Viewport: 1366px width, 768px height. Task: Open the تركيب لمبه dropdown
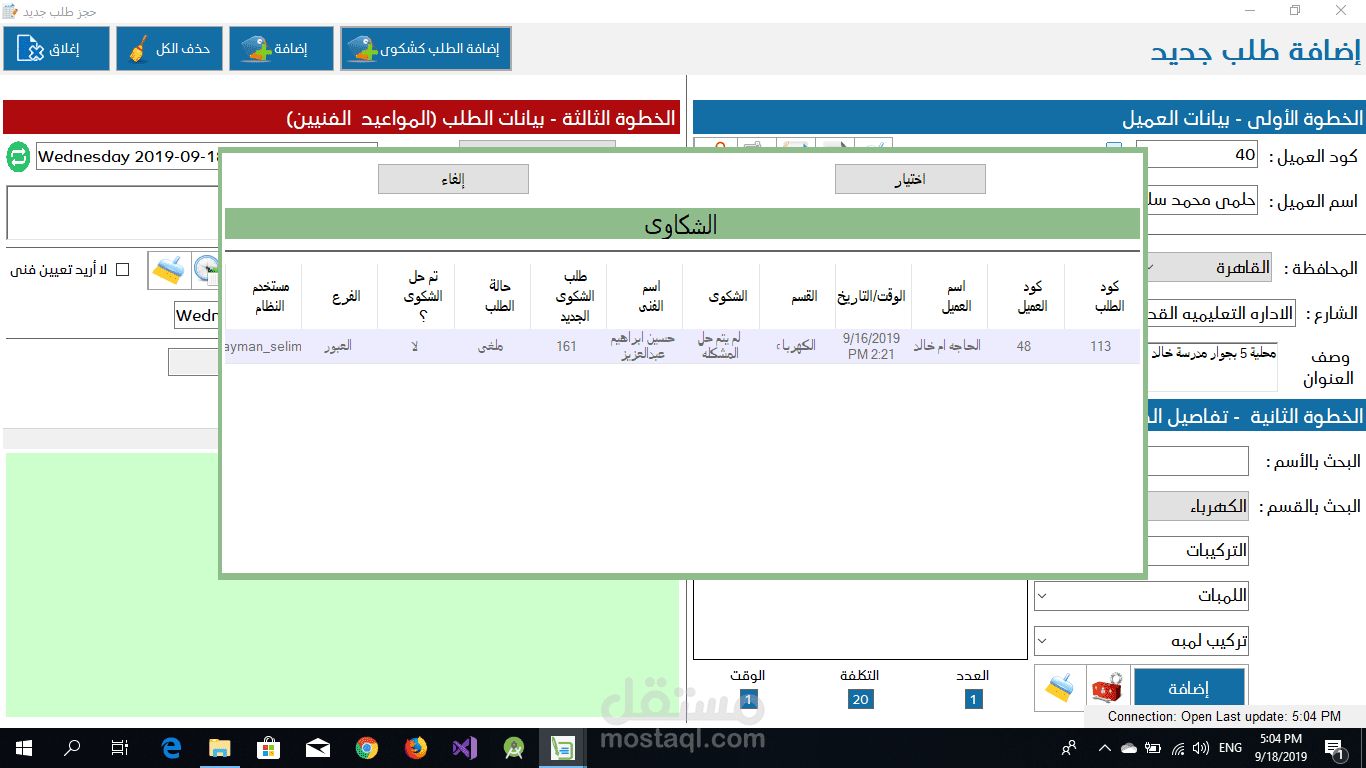coord(1141,641)
